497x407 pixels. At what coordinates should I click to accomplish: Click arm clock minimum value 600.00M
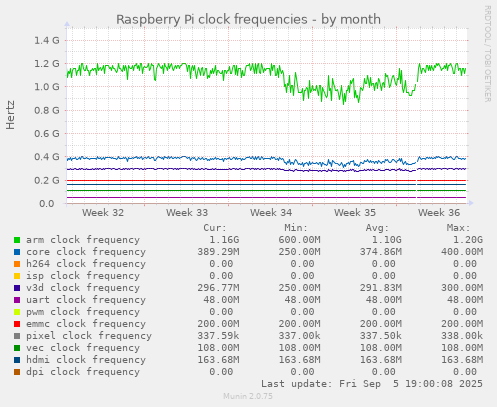coord(299,240)
